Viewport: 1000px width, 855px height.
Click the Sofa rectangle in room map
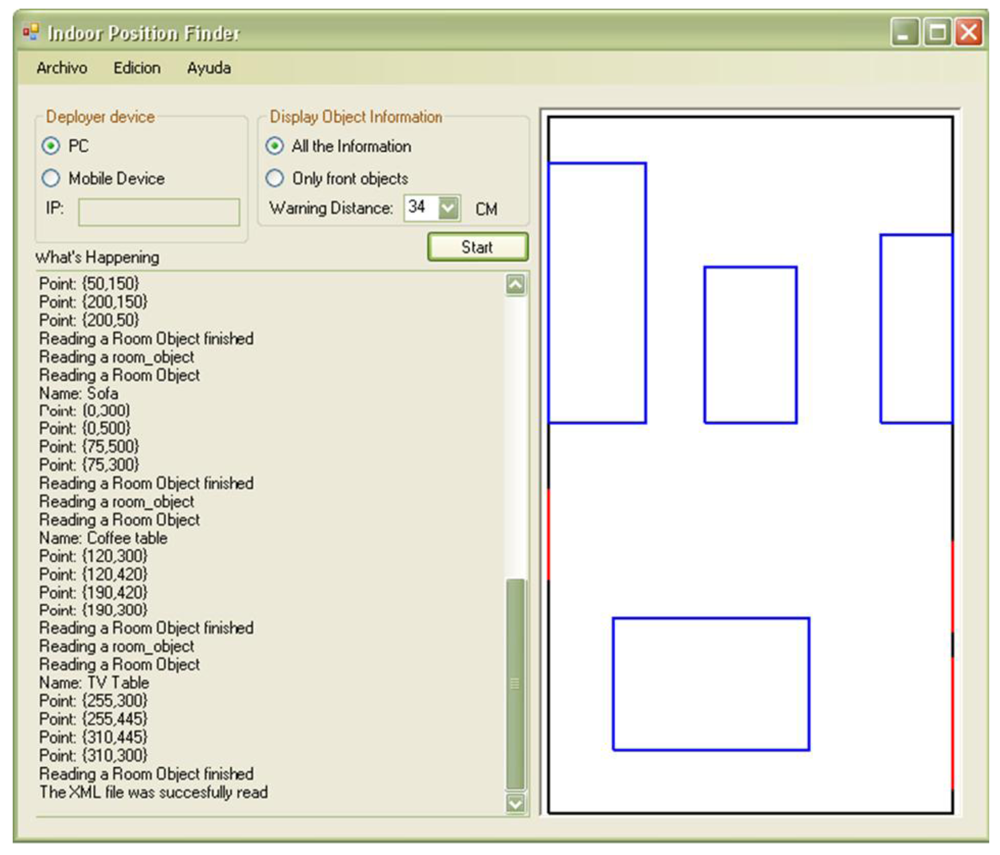tap(597, 292)
